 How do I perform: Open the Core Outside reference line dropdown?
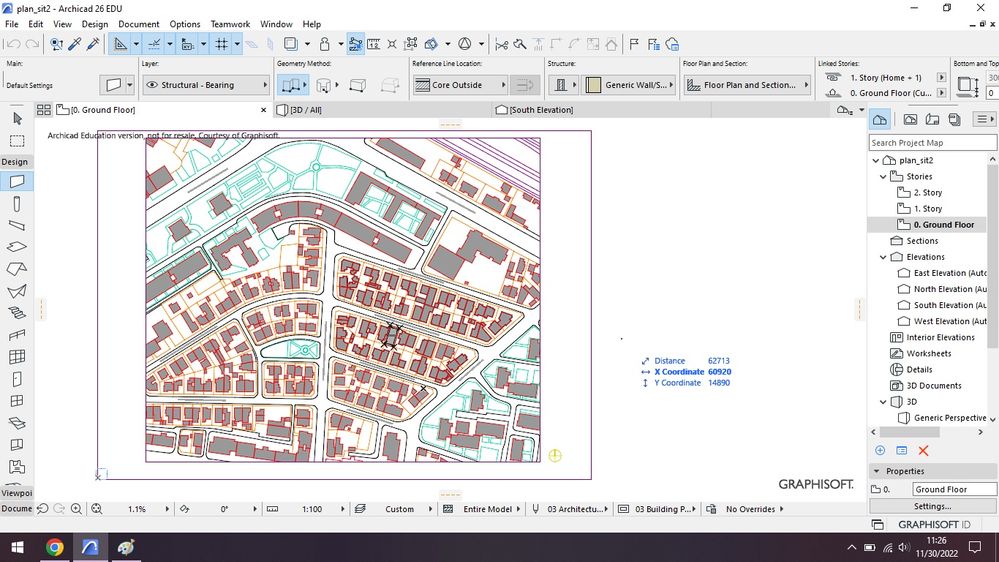[x=458, y=85]
